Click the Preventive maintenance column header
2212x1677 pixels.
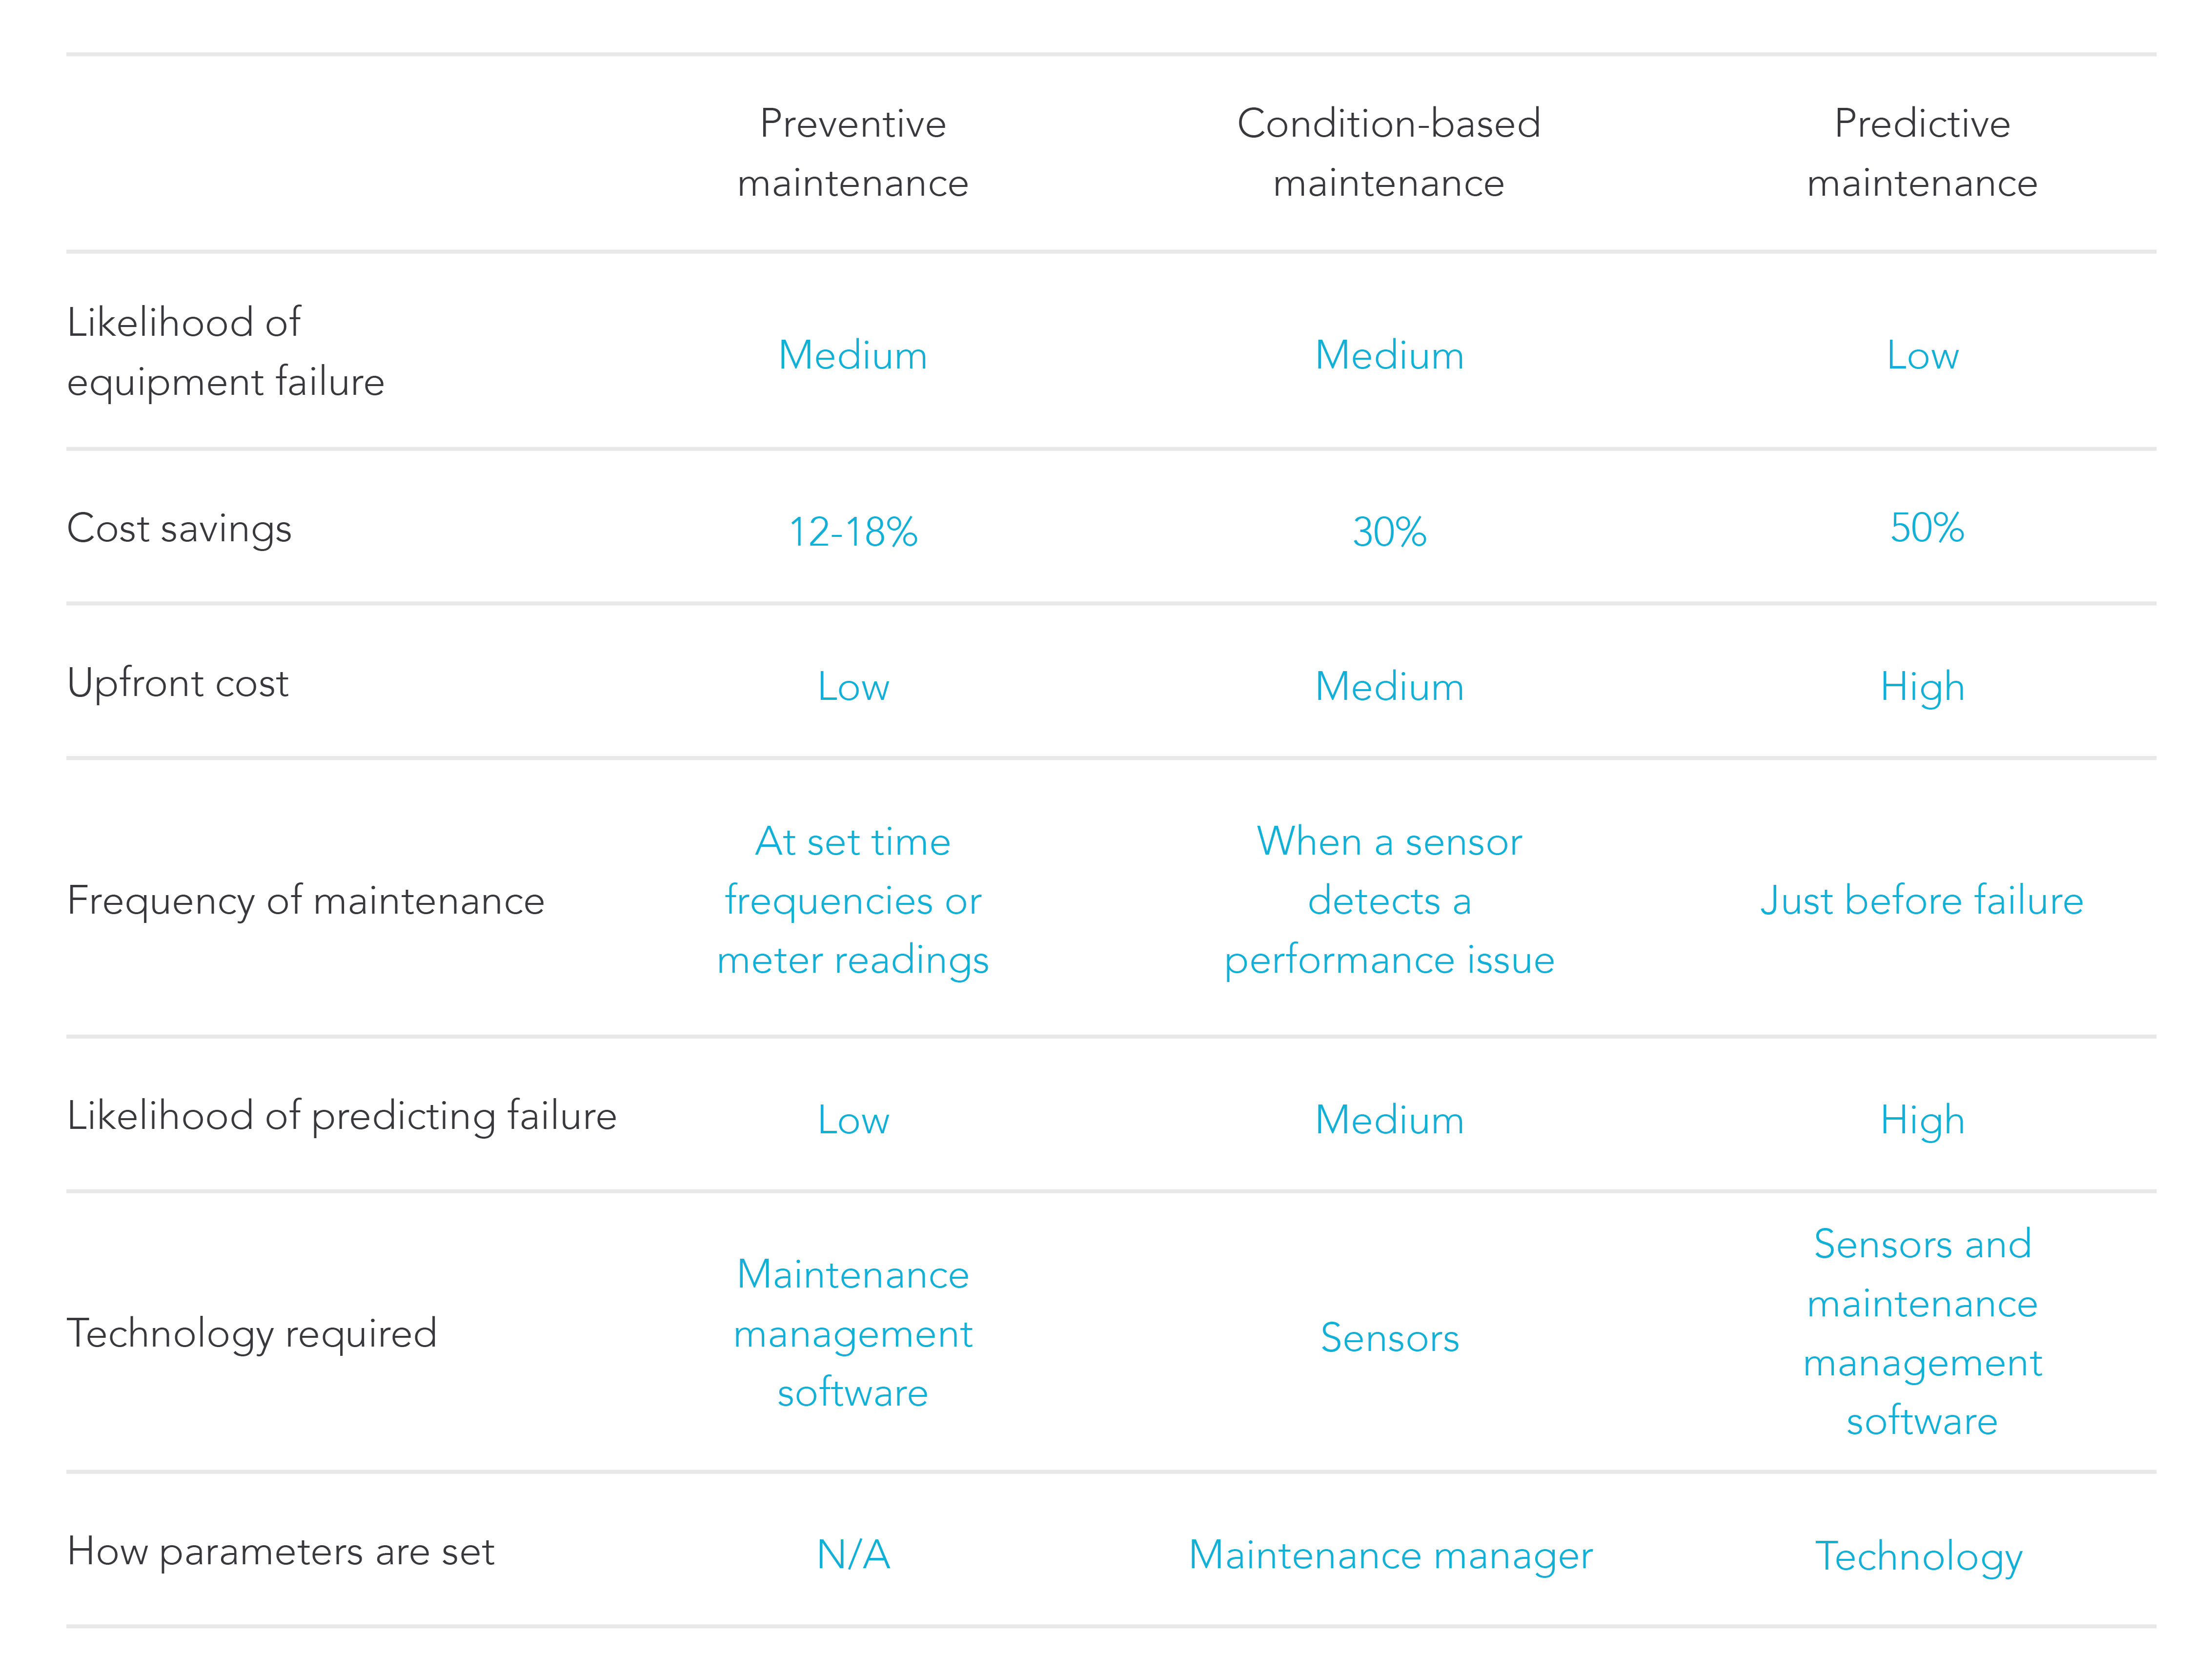(852, 153)
